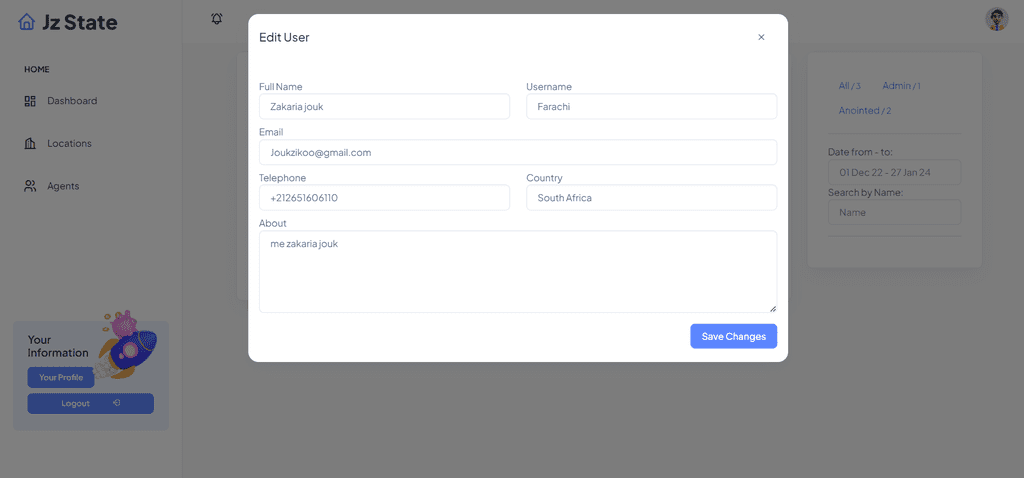Close the Edit User dialog
This screenshot has width=1024, height=478.
click(x=761, y=37)
